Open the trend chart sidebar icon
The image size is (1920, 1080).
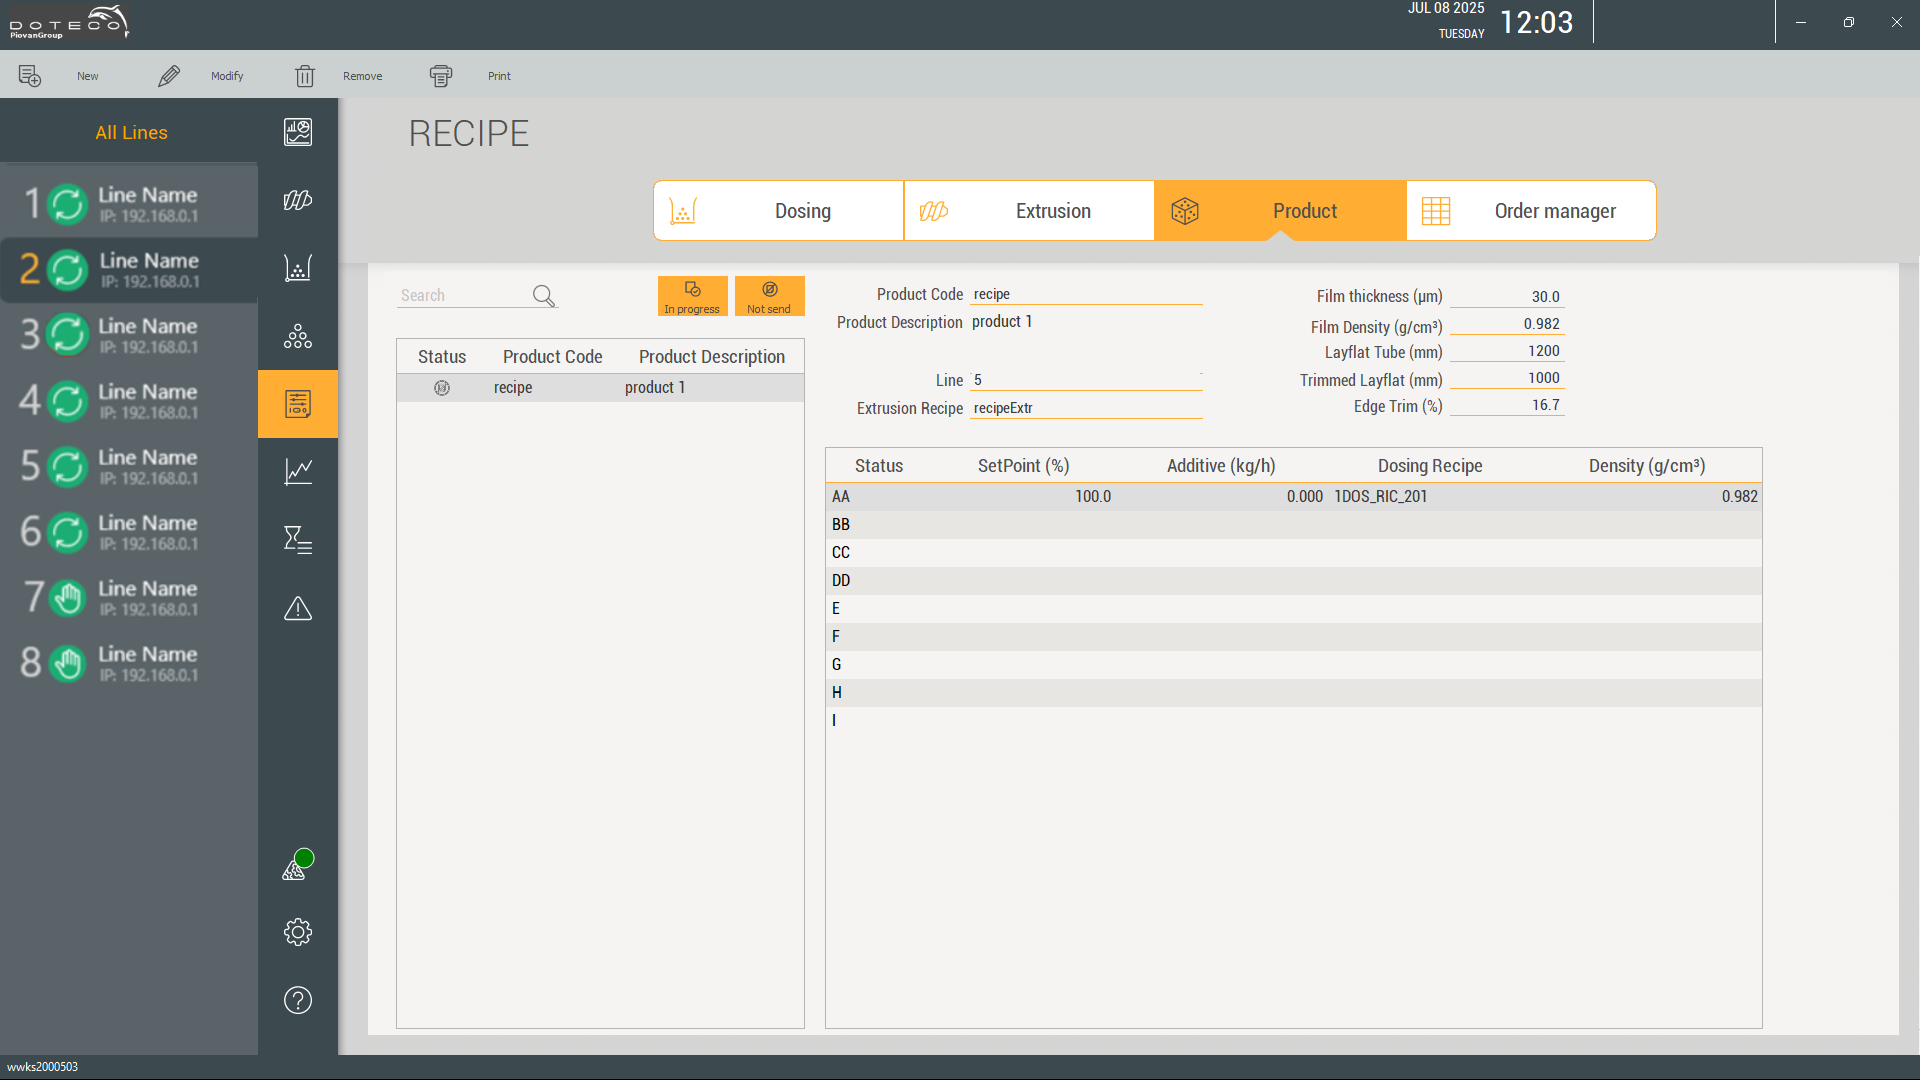point(297,471)
